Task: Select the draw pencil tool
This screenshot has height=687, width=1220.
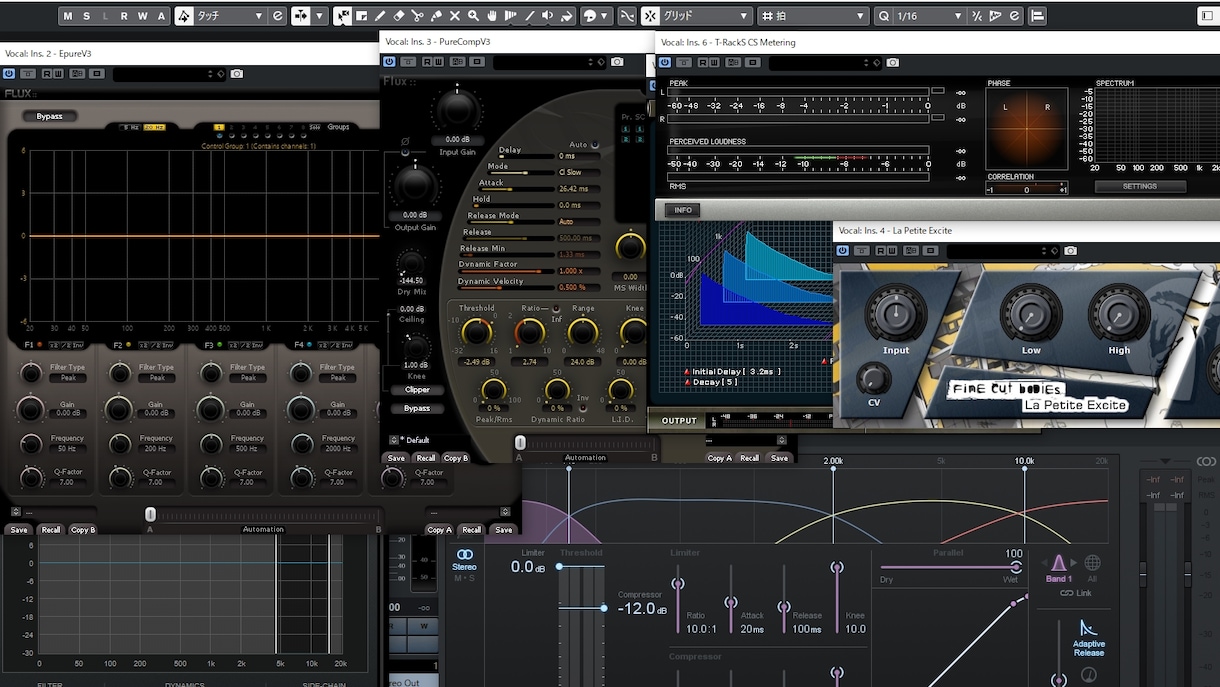Action: point(380,16)
